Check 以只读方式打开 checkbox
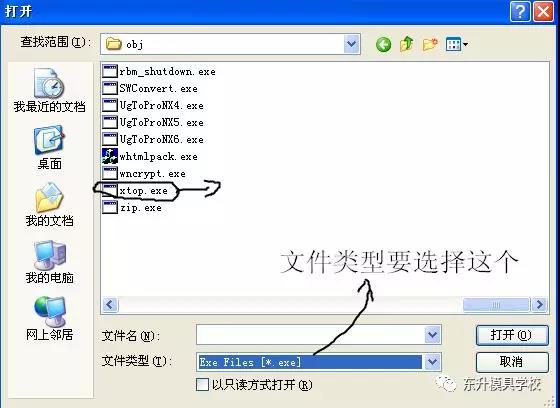The image size is (560, 408). tap(202, 385)
